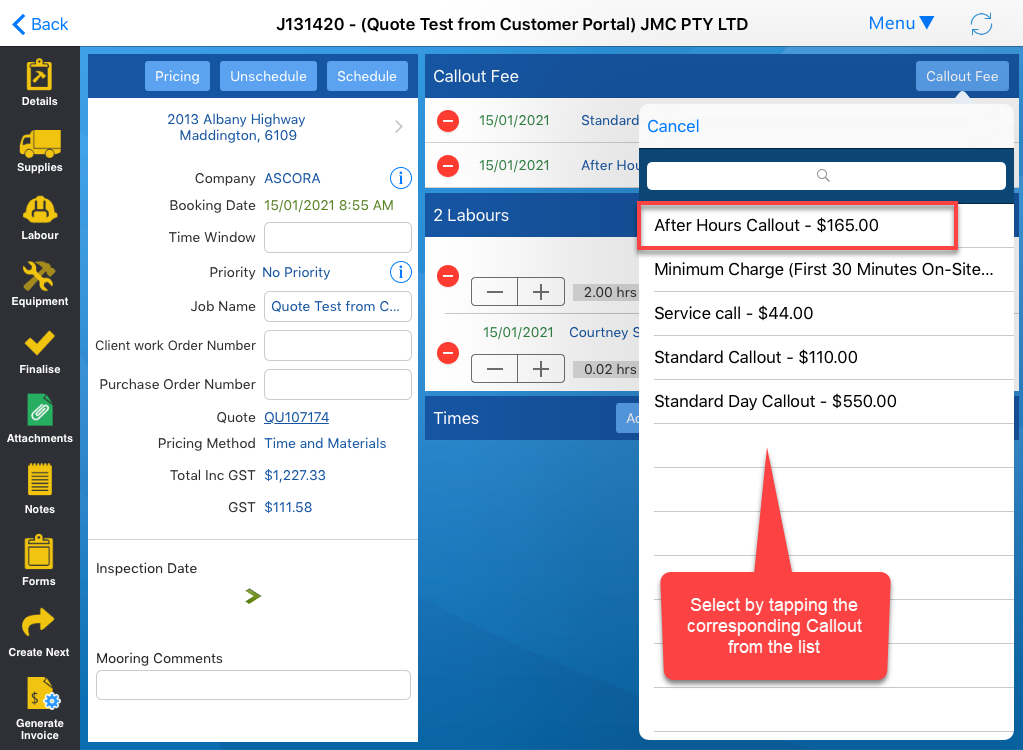Viewport: 1023px width, 750px height.
Task: Choose Standard Day Callout - $550.00
Action: (x=775, y=401)
